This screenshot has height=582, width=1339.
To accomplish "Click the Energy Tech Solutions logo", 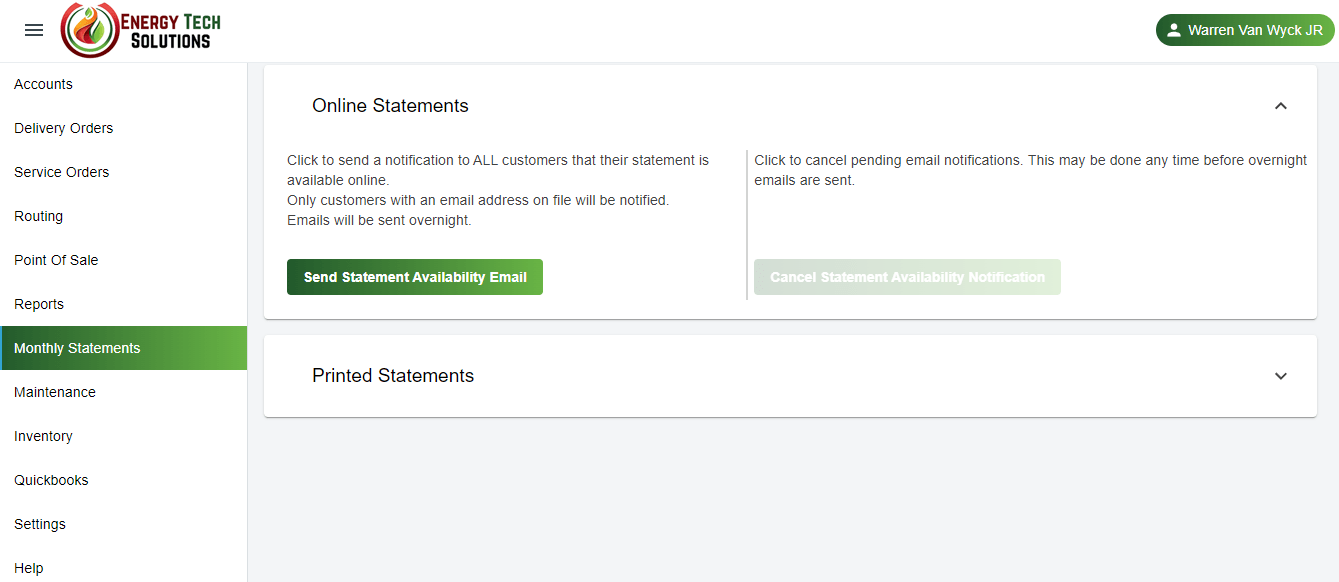I will [141, 30].
